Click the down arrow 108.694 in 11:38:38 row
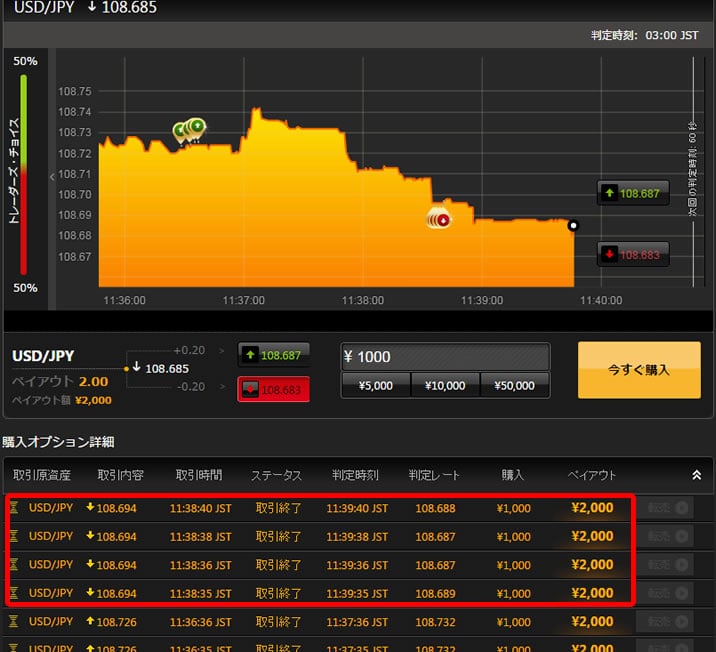This screenshot has width=716, height=652. [x=111, y=536]
